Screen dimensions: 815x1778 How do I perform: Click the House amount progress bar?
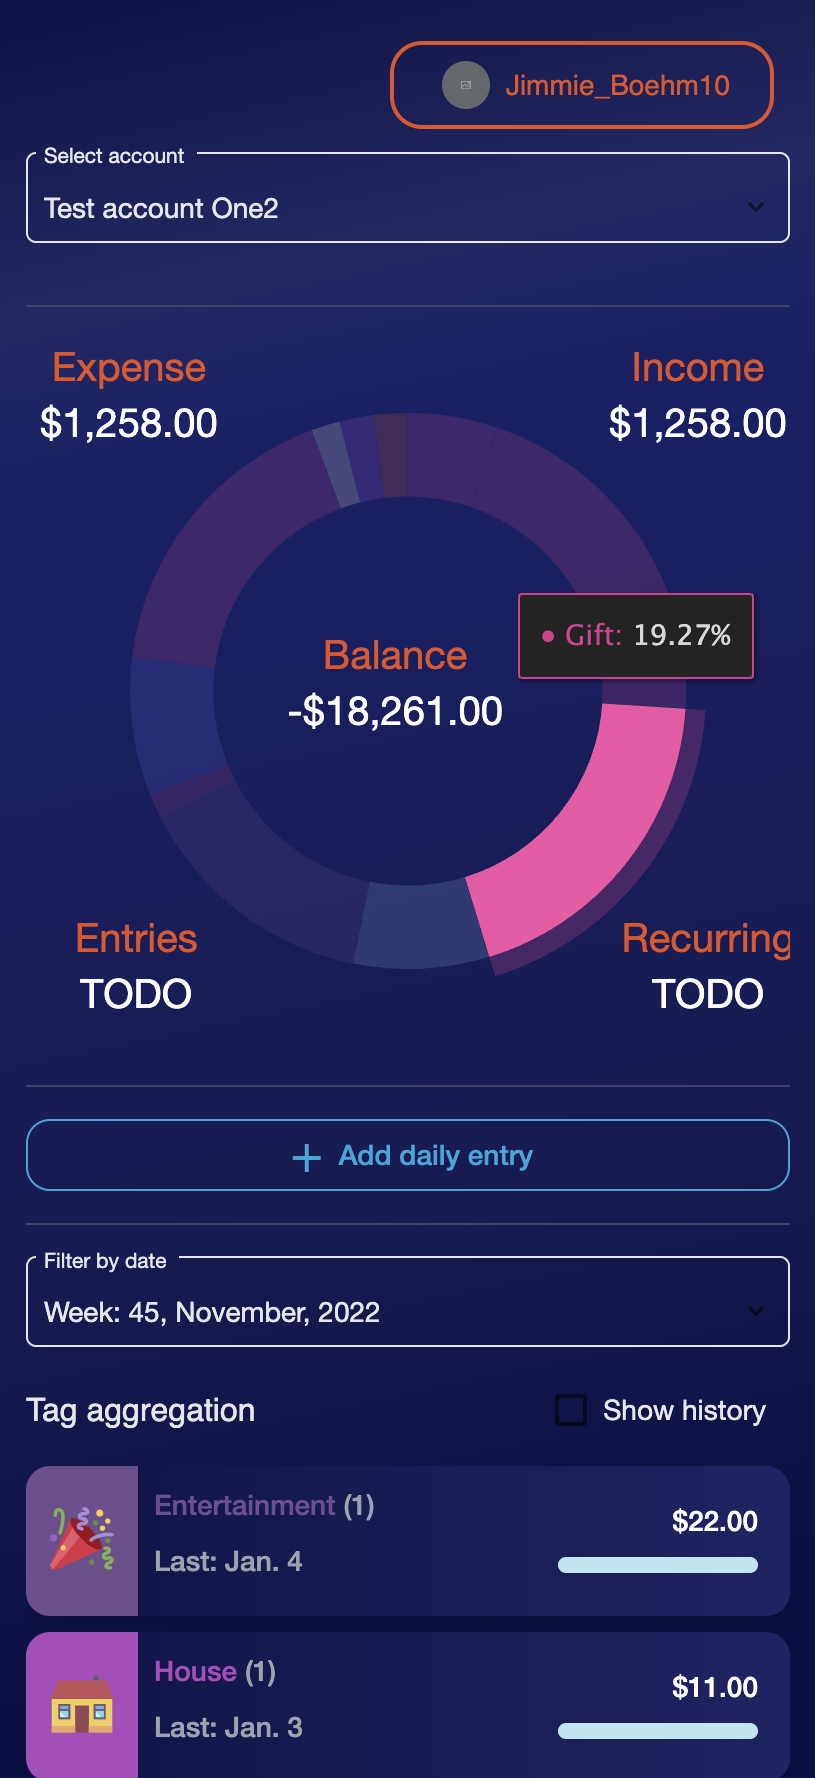[x=657, y=1731]
